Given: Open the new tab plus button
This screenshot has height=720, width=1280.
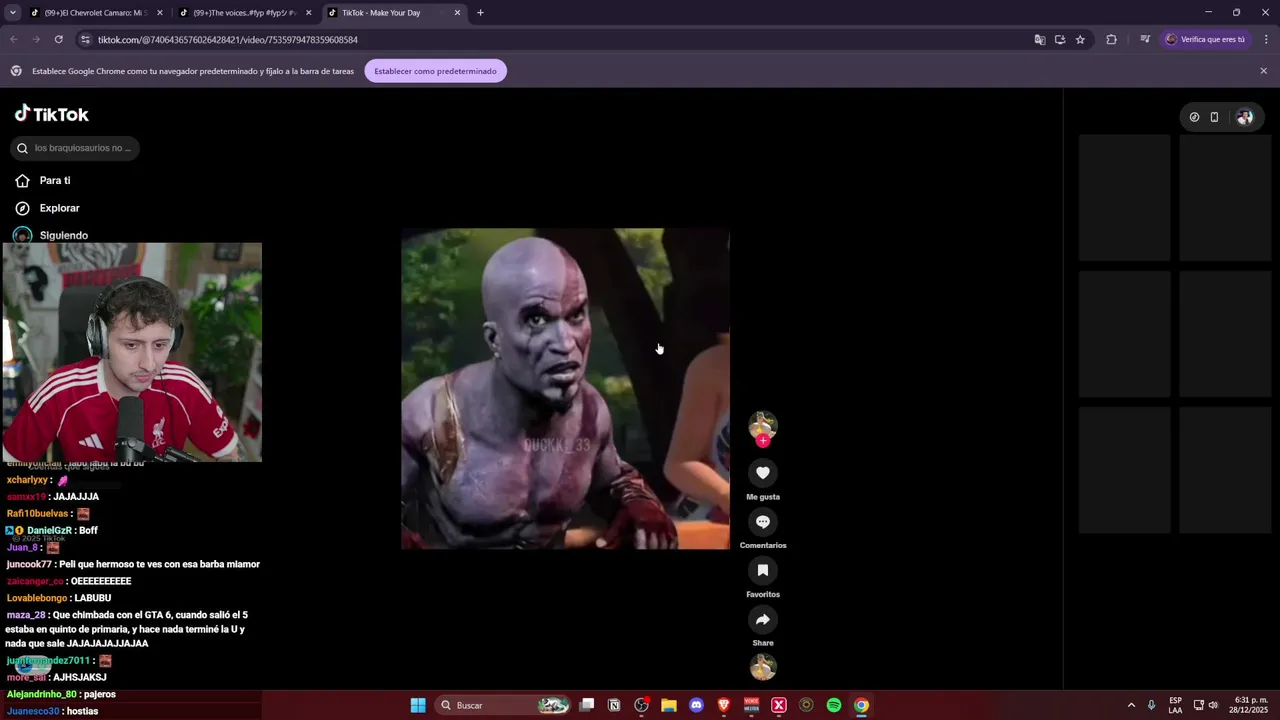Looking at the screenshot, I should pyautogui.click(x=480, y=13).
